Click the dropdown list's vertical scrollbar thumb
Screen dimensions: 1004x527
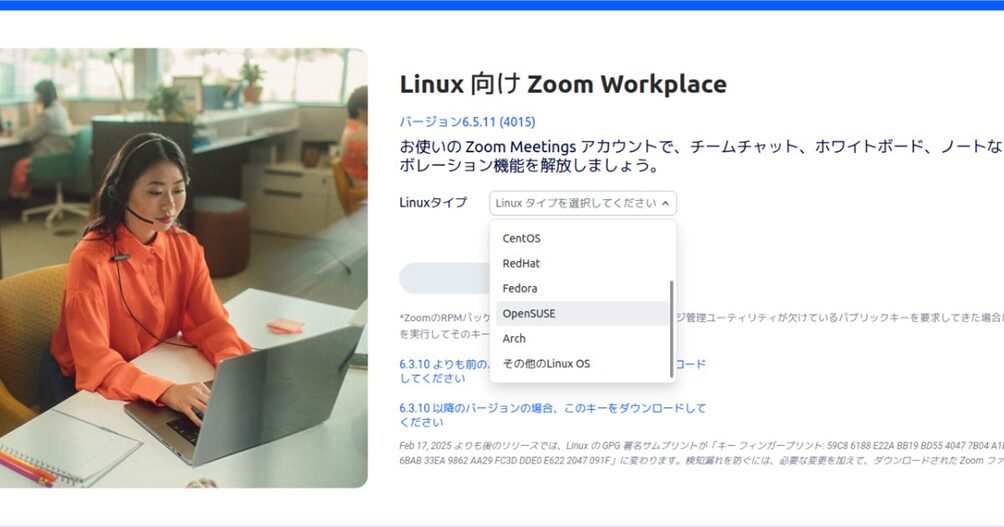pos(672,328)
